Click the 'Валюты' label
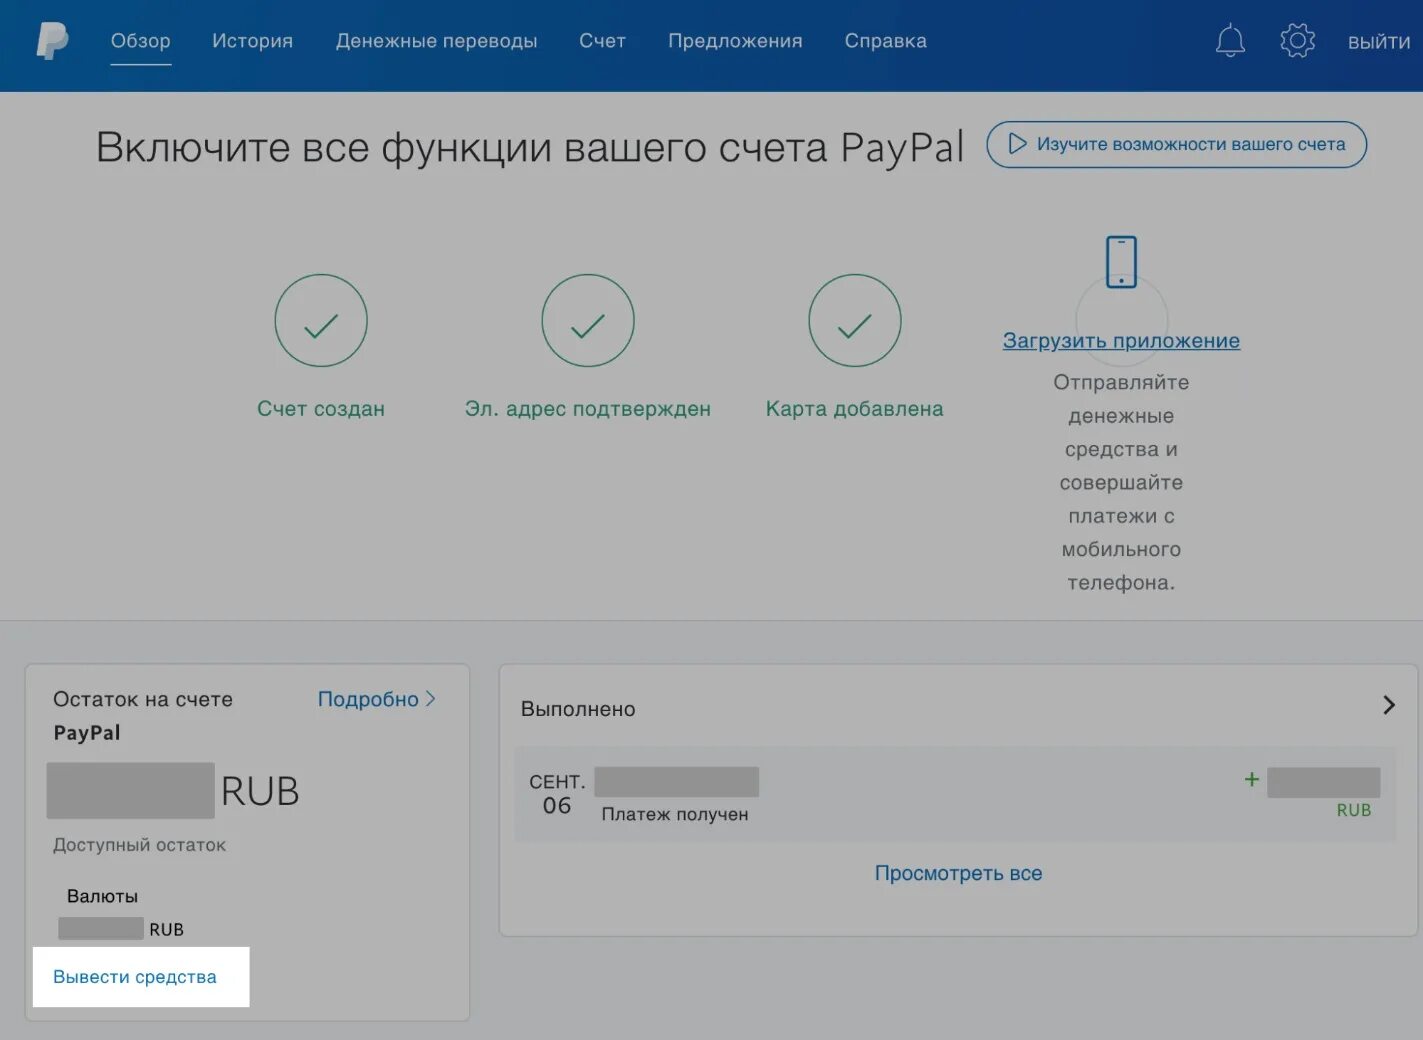This screenshot has width=1423, height=1040. [x=102, y=896]
